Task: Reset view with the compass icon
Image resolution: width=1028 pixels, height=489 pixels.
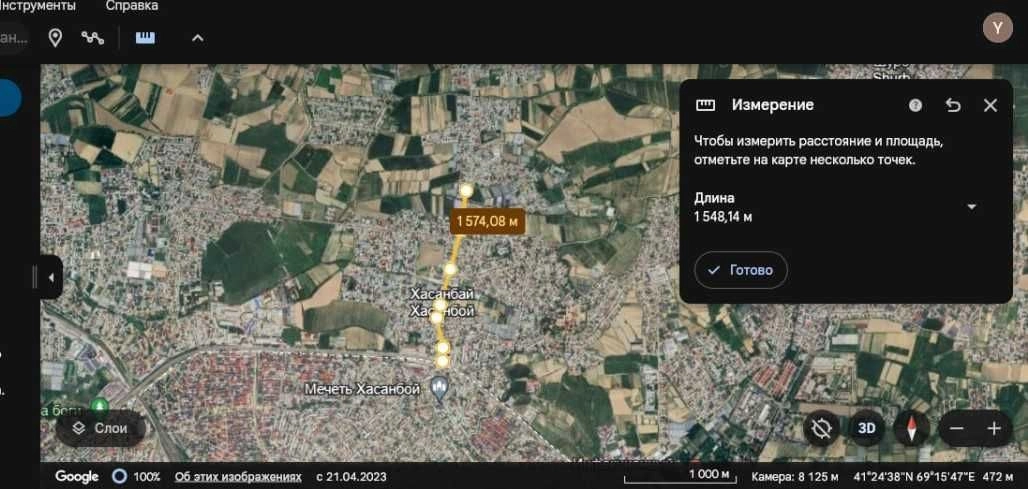Action: tap(911, 429)
